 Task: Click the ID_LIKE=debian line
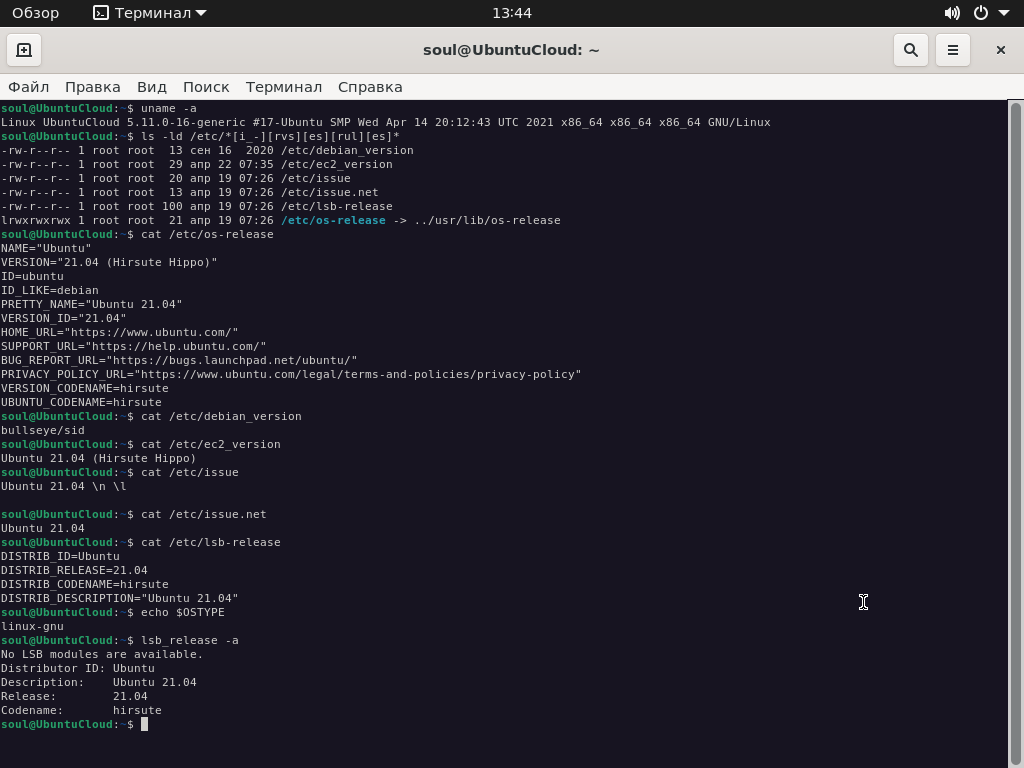(x=50, y=290)
